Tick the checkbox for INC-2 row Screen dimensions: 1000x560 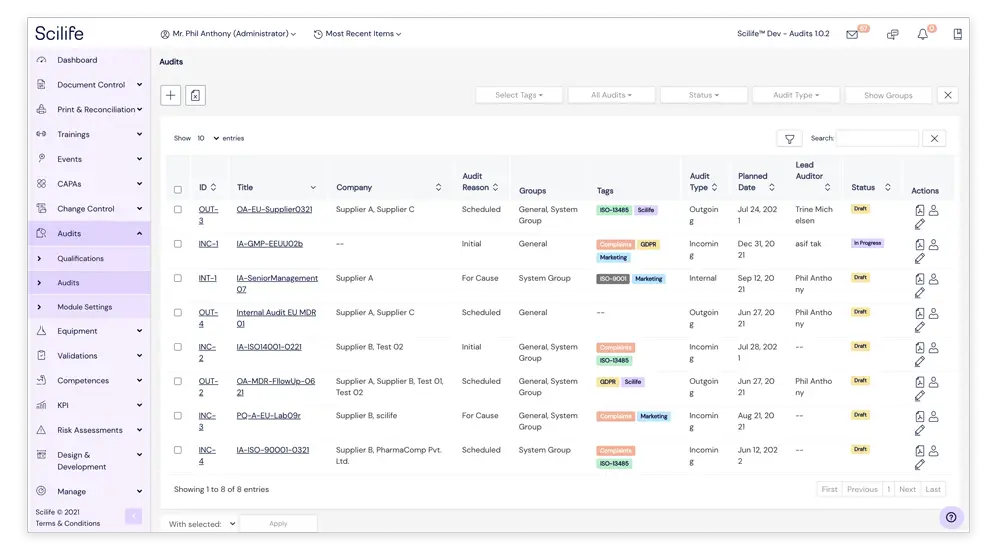tap(178, 347)
